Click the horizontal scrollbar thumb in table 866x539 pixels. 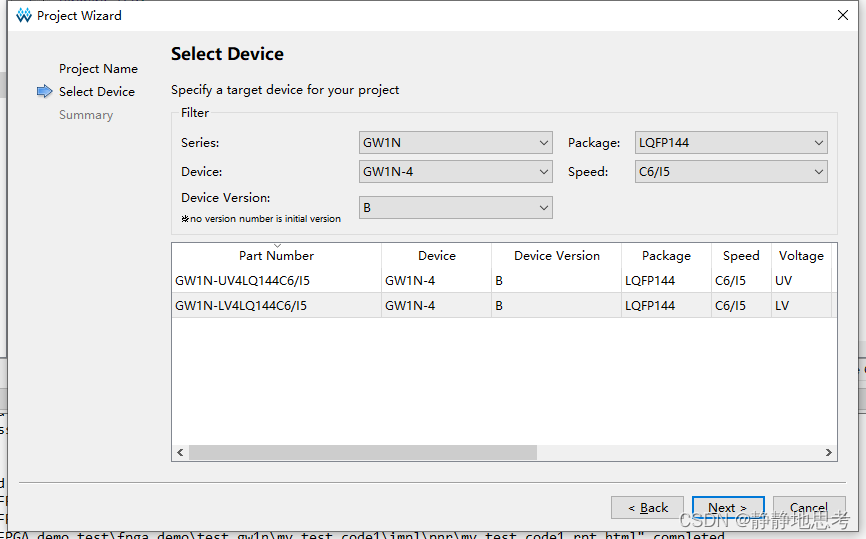click(363, 452)
